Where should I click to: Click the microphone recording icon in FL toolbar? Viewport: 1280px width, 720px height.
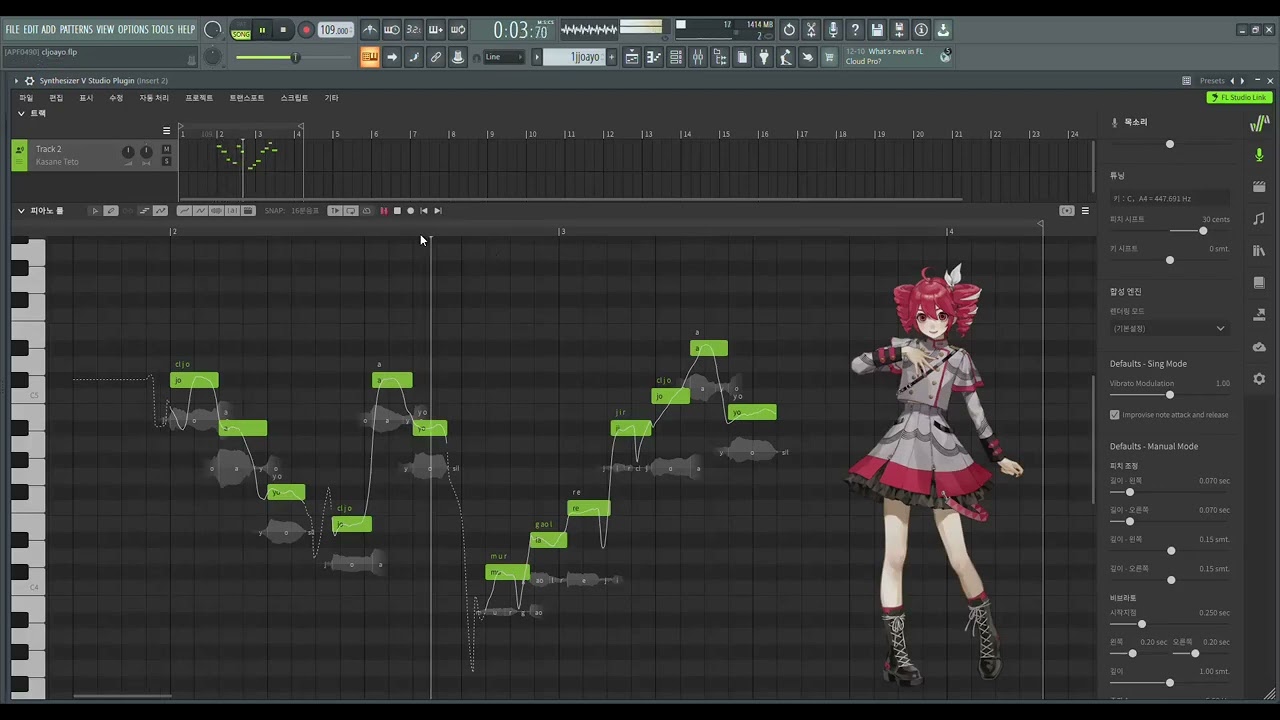[833, 30]
